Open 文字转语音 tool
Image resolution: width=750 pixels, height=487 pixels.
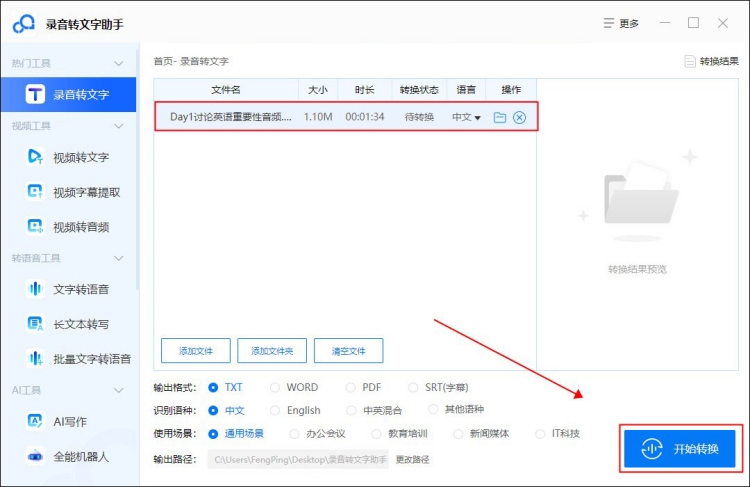[x=68, y=289]
